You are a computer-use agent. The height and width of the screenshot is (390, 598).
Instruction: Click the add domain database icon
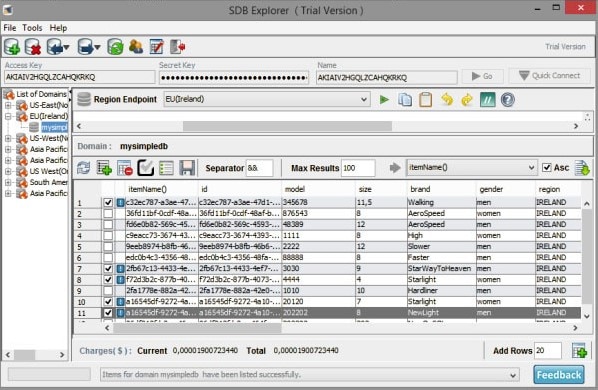12,47
